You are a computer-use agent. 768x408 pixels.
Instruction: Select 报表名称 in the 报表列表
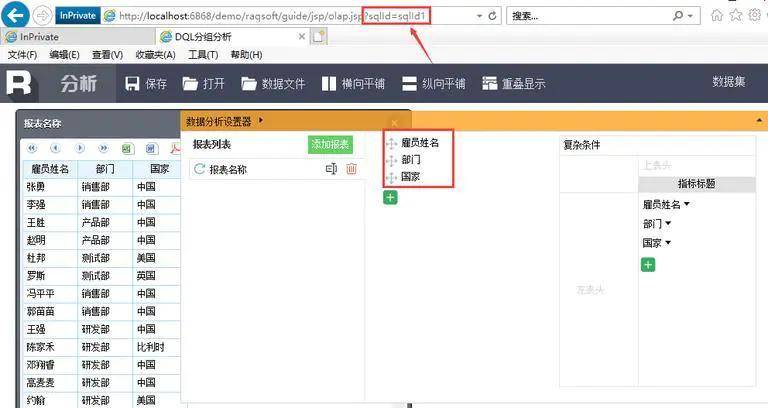(x=228, y=169)
